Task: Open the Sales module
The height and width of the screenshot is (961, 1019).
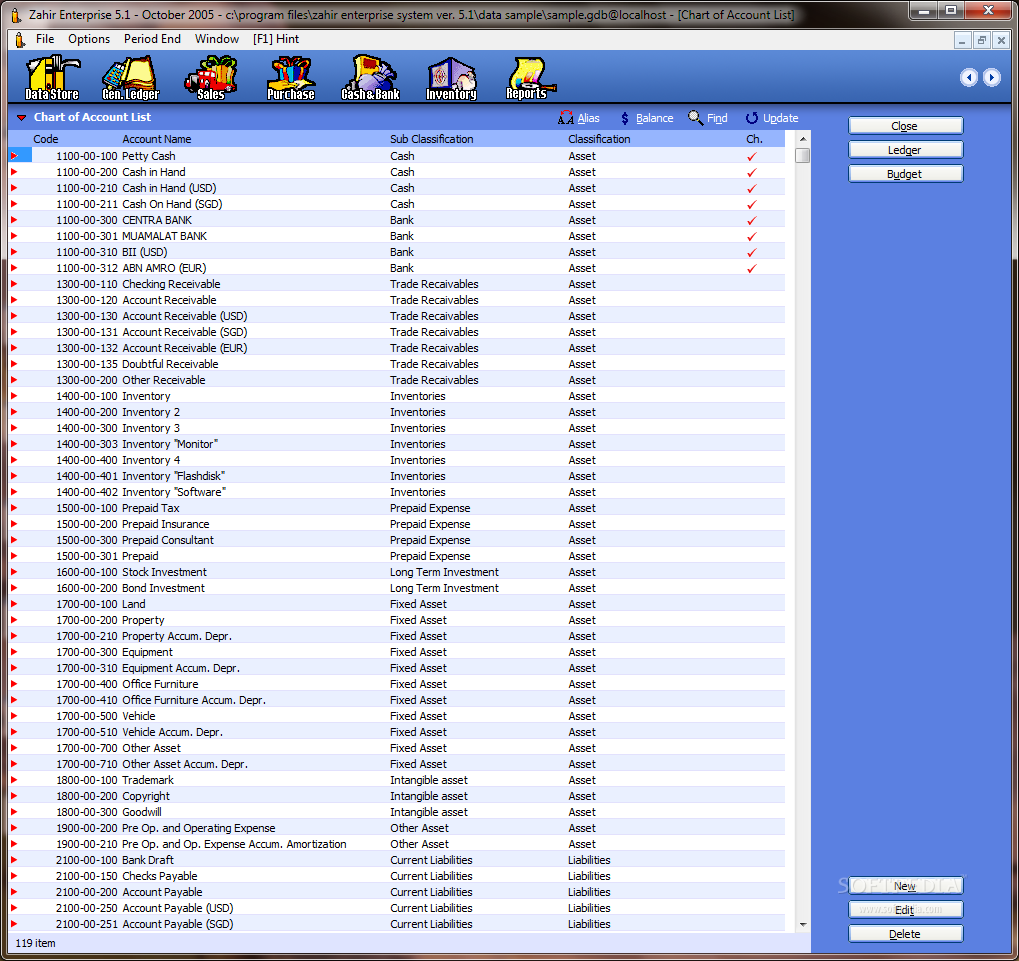Action: coord(211,77)
